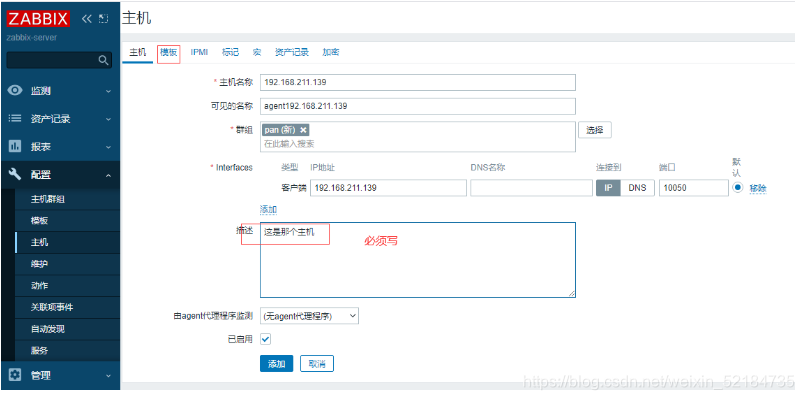804x400 pixels.
Task: Click the 主机名称 input field
Action: tap(417, 82)
